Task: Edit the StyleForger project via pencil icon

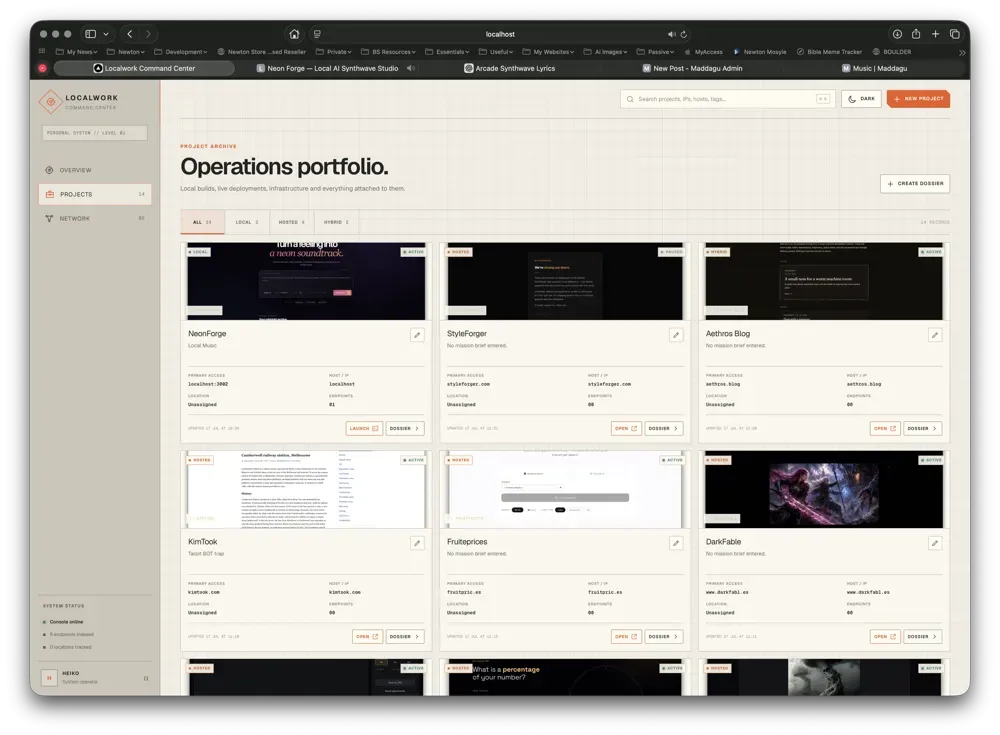Action: click(676, 335)
